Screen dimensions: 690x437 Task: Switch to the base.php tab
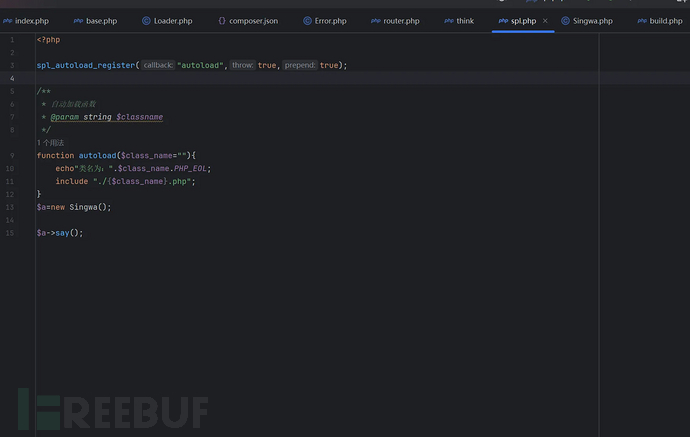click(x=101, y=20)
